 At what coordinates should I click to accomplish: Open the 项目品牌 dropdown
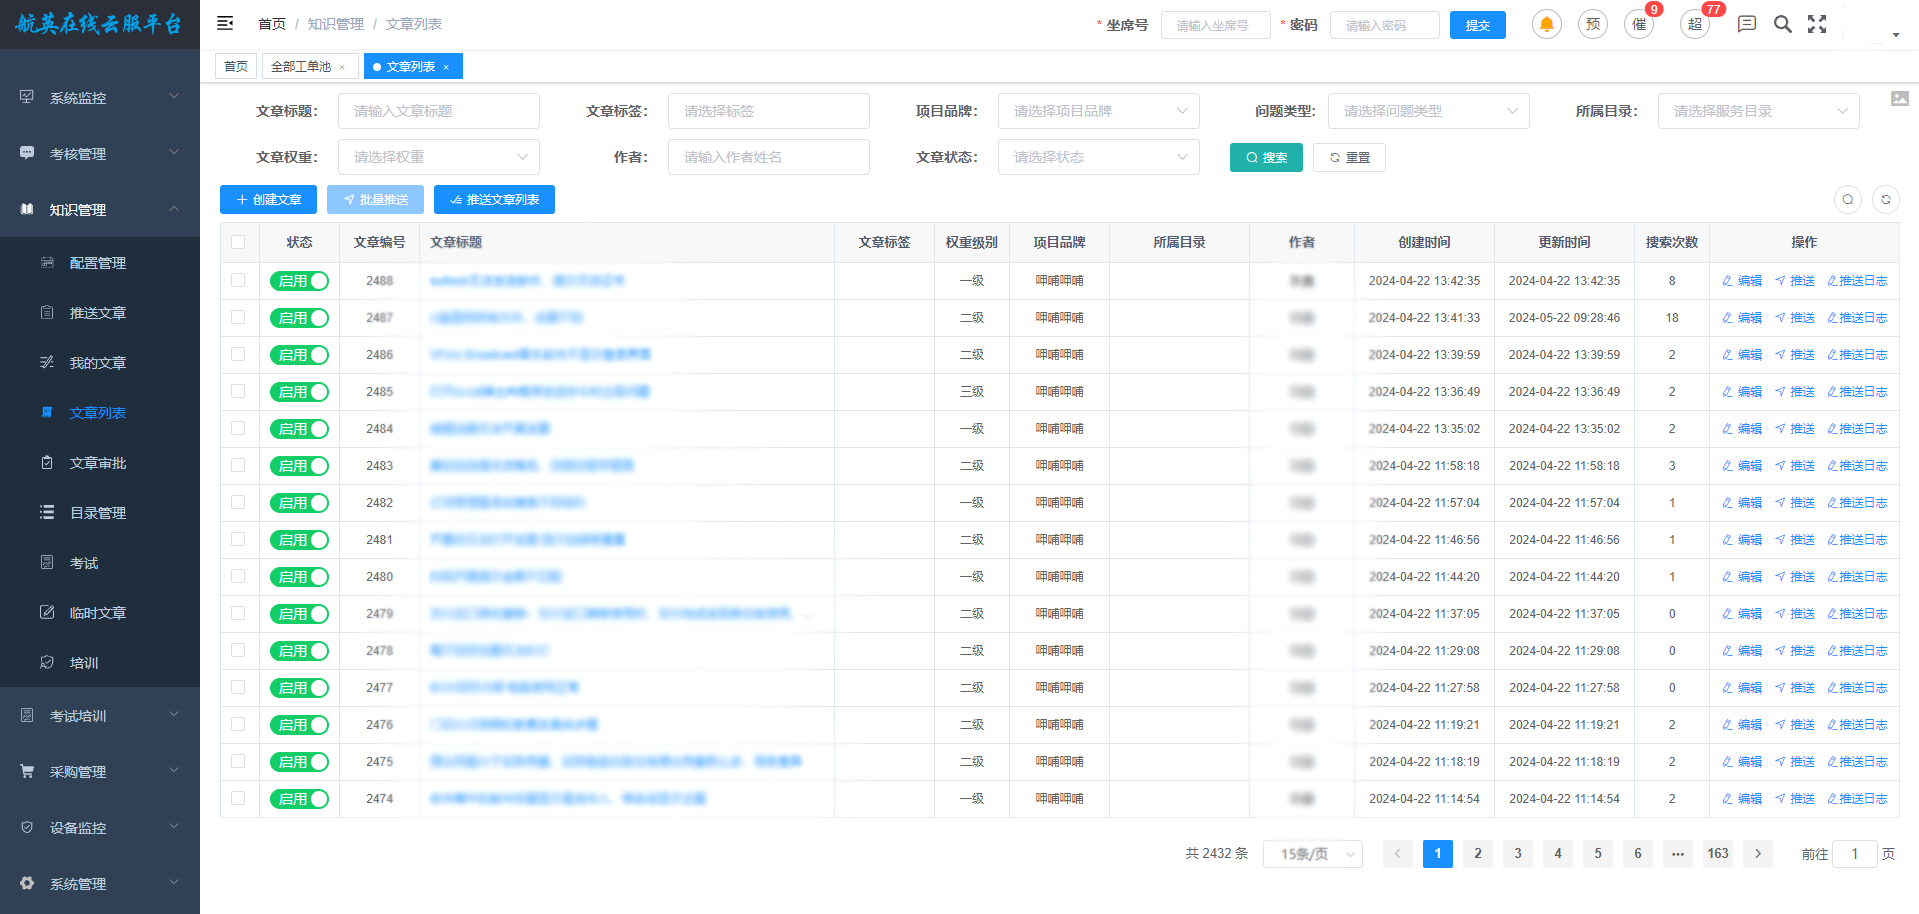click(x=1098, y=111)
